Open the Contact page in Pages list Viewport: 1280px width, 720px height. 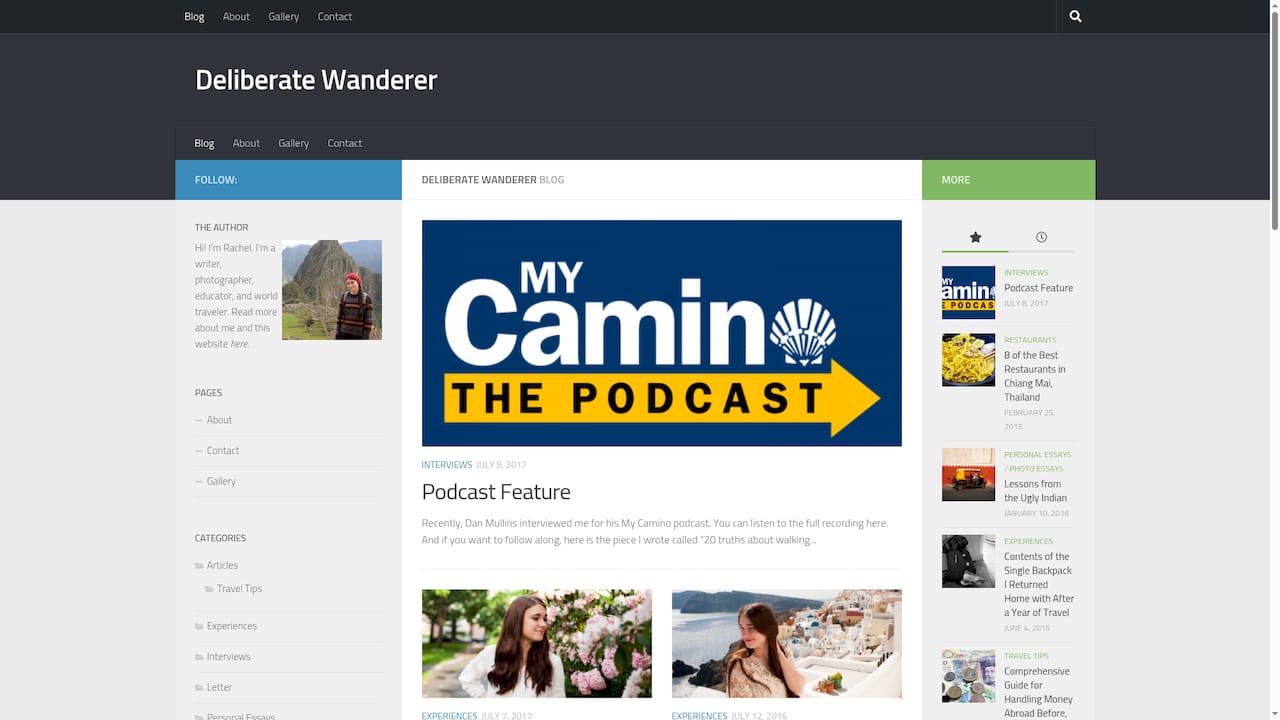223,451
